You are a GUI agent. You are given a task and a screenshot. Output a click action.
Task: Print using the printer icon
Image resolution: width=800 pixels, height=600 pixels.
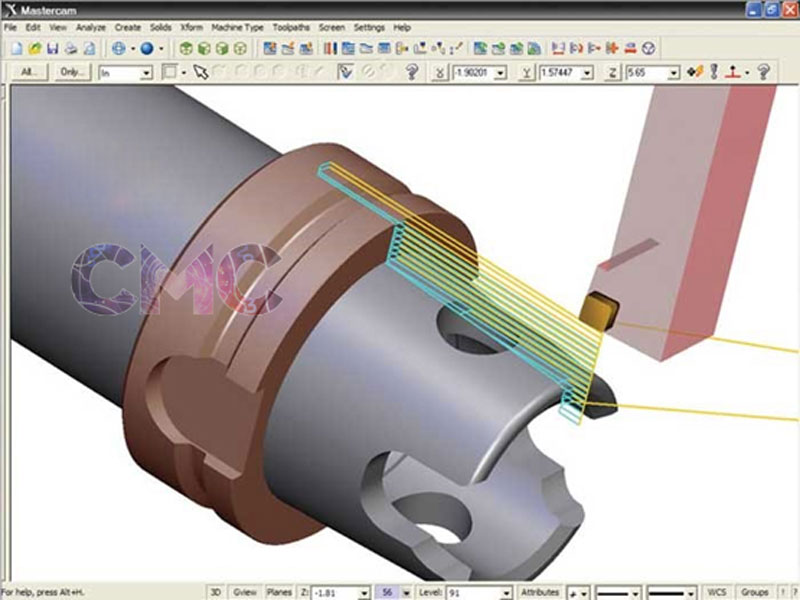(71, 48)
